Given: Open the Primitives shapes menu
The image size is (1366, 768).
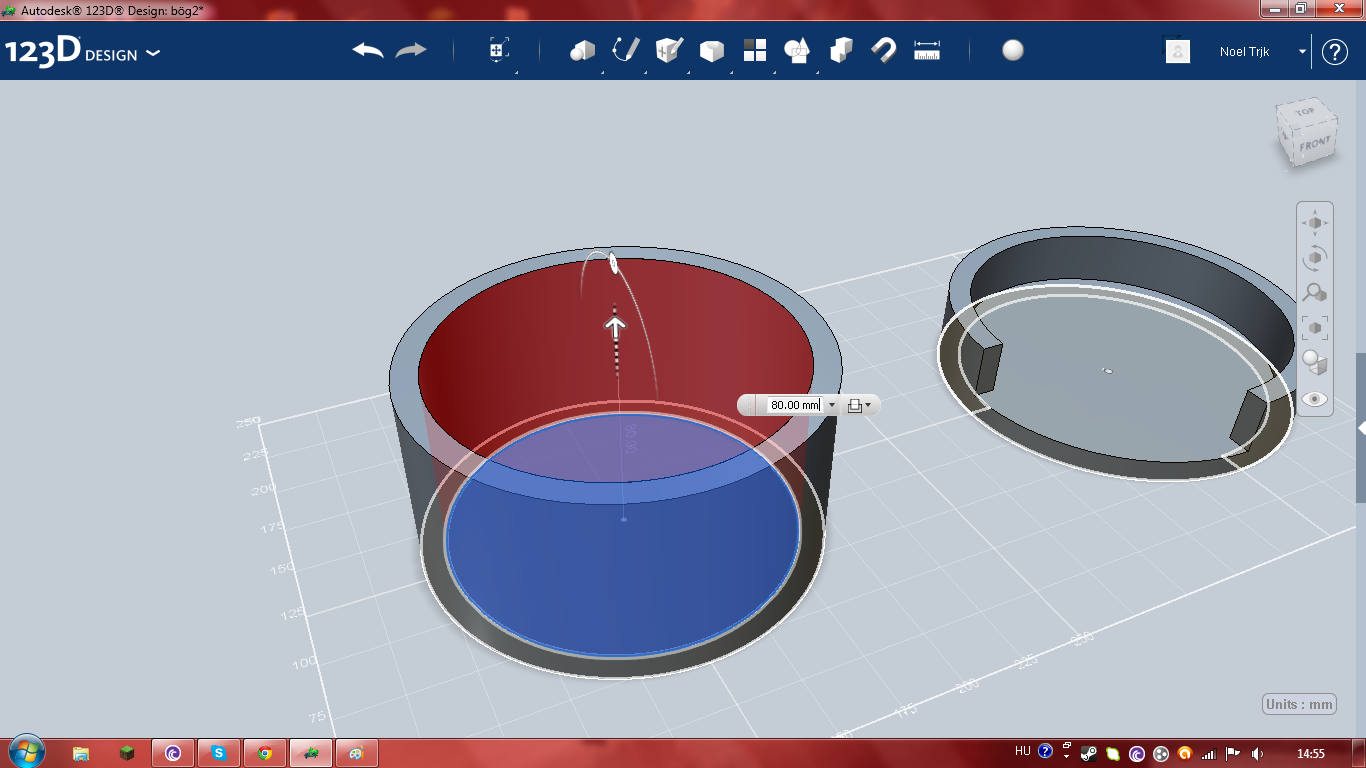Looking at the screenshot, I should [582, 50].
